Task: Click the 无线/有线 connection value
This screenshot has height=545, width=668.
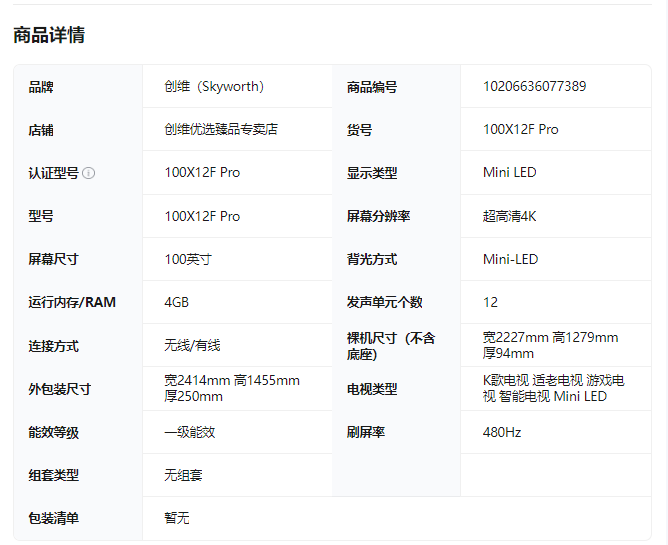Action: pyautogui.click(x=192, y=346)
